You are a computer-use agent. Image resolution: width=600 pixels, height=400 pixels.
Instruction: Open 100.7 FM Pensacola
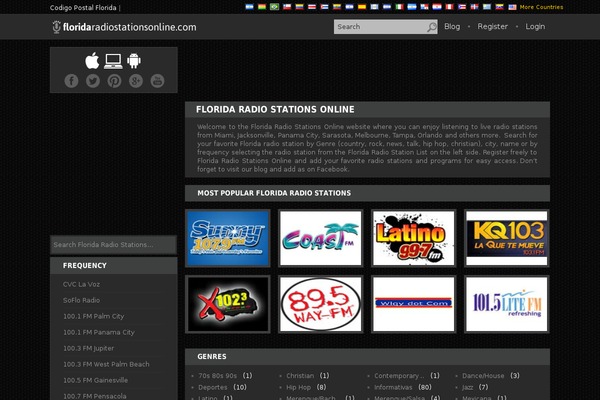(95, 396)
